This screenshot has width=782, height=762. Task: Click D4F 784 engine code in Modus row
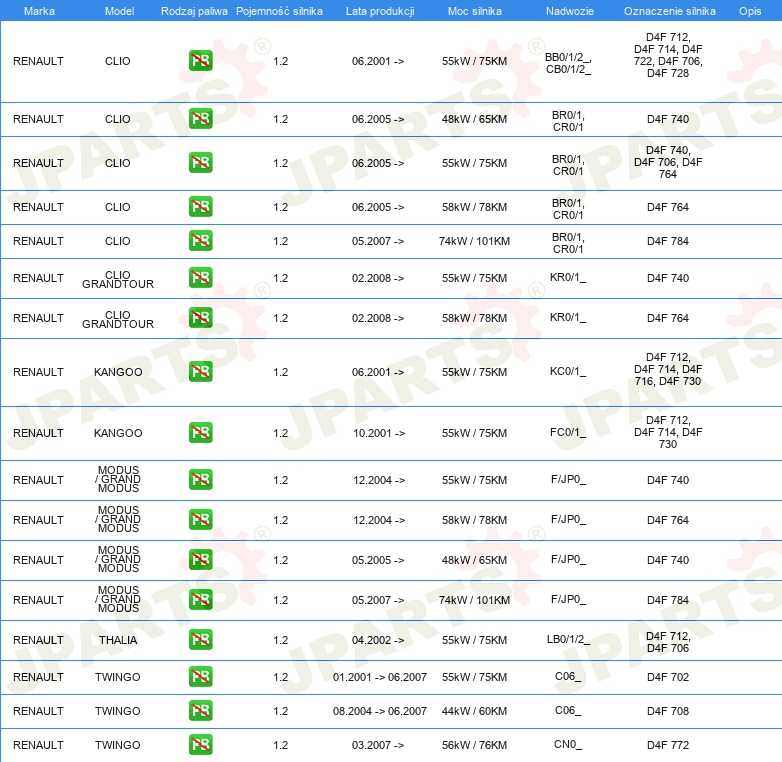click(x=668, y=600)
